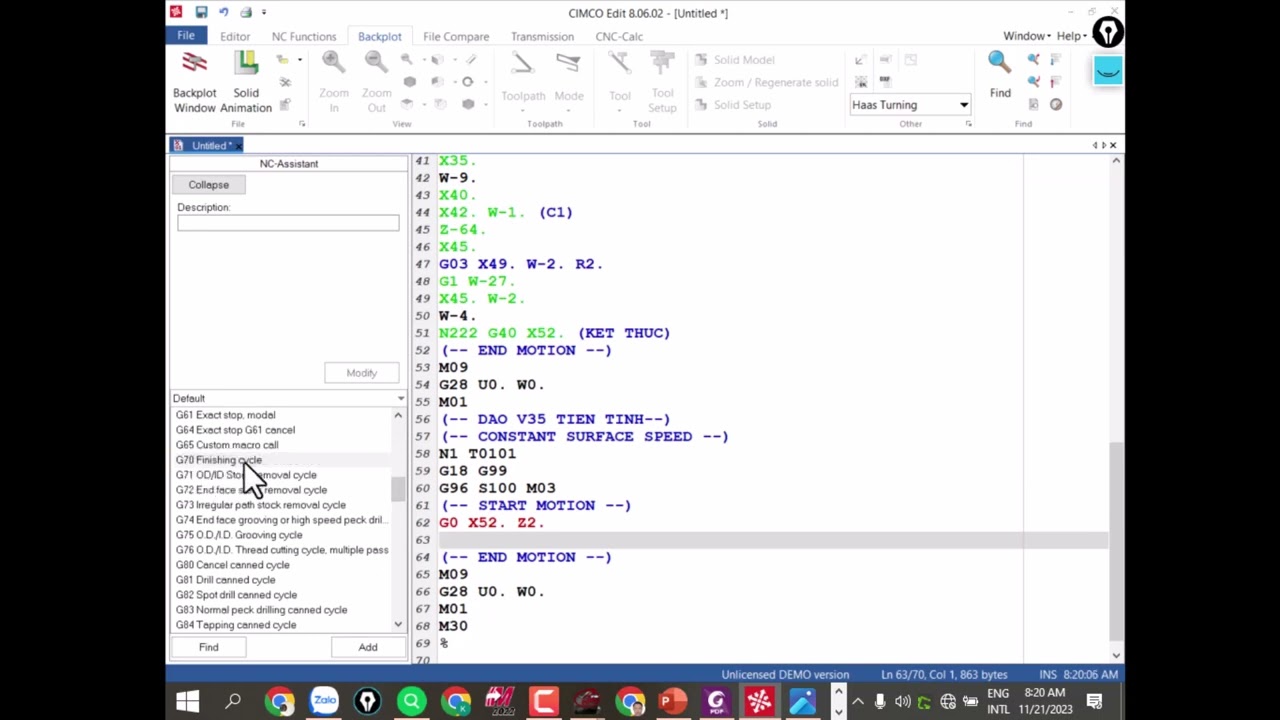Select the Untitled document tab
The image size is (1280, 720).
pyautogui.click(x=207, y=146)
